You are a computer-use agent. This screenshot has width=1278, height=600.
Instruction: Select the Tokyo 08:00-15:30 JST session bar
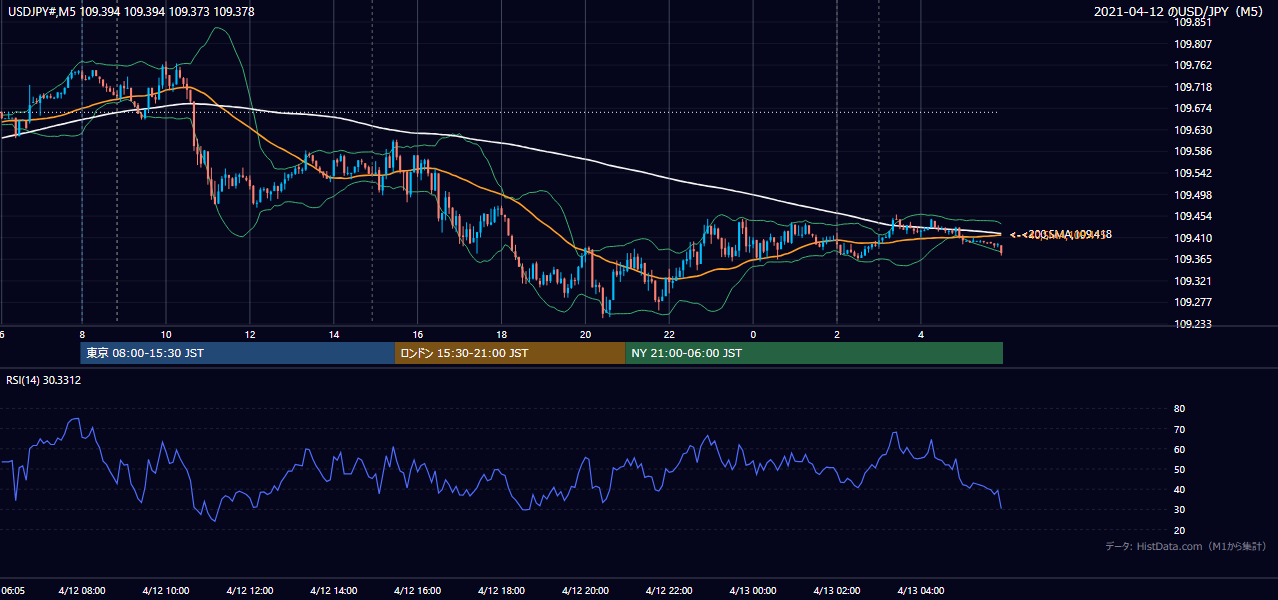[238, 353]
